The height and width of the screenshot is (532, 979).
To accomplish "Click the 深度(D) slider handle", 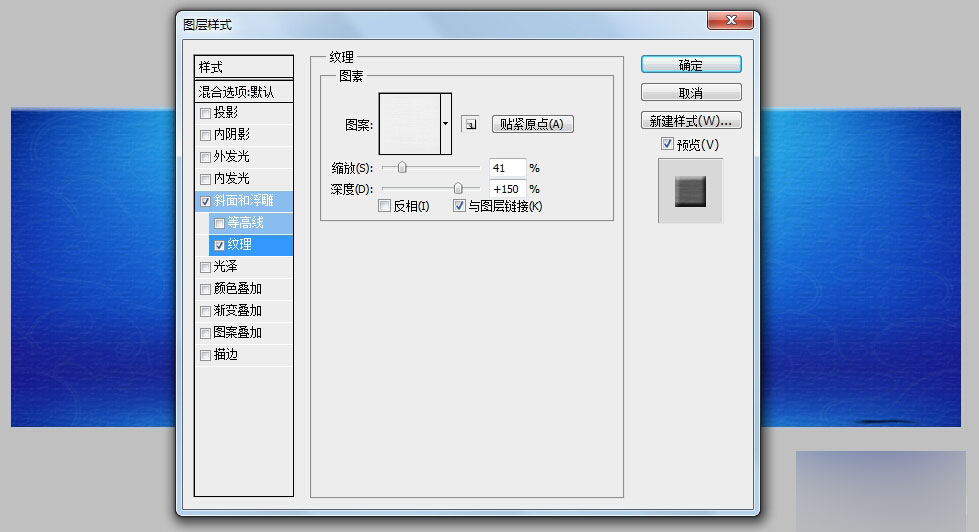I will 458,188.
